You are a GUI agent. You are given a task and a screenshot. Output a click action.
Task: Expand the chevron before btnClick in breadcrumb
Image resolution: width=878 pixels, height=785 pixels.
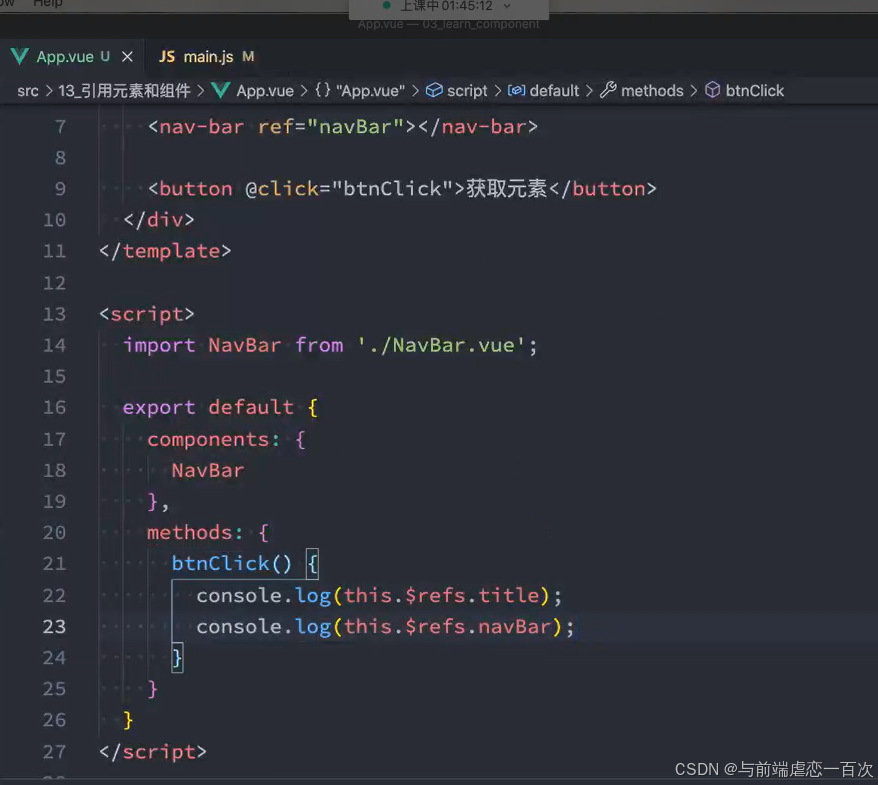694,91
